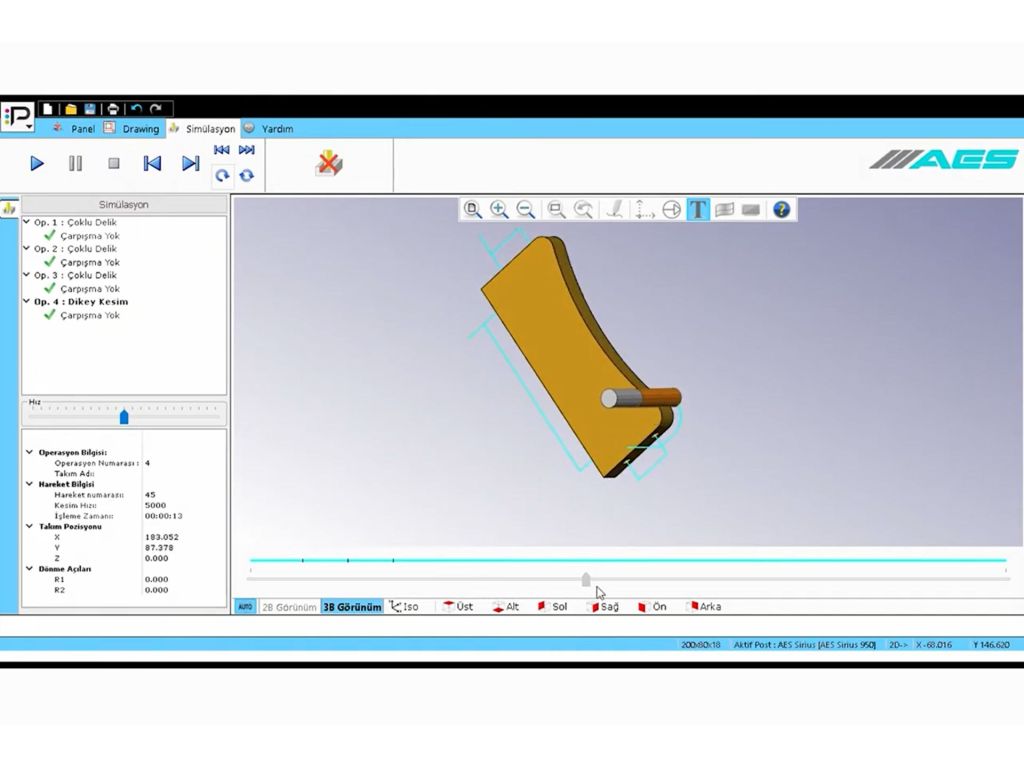Switch to the Üst view
This screenshot has height=768, width=1024.
pos(458,607)
